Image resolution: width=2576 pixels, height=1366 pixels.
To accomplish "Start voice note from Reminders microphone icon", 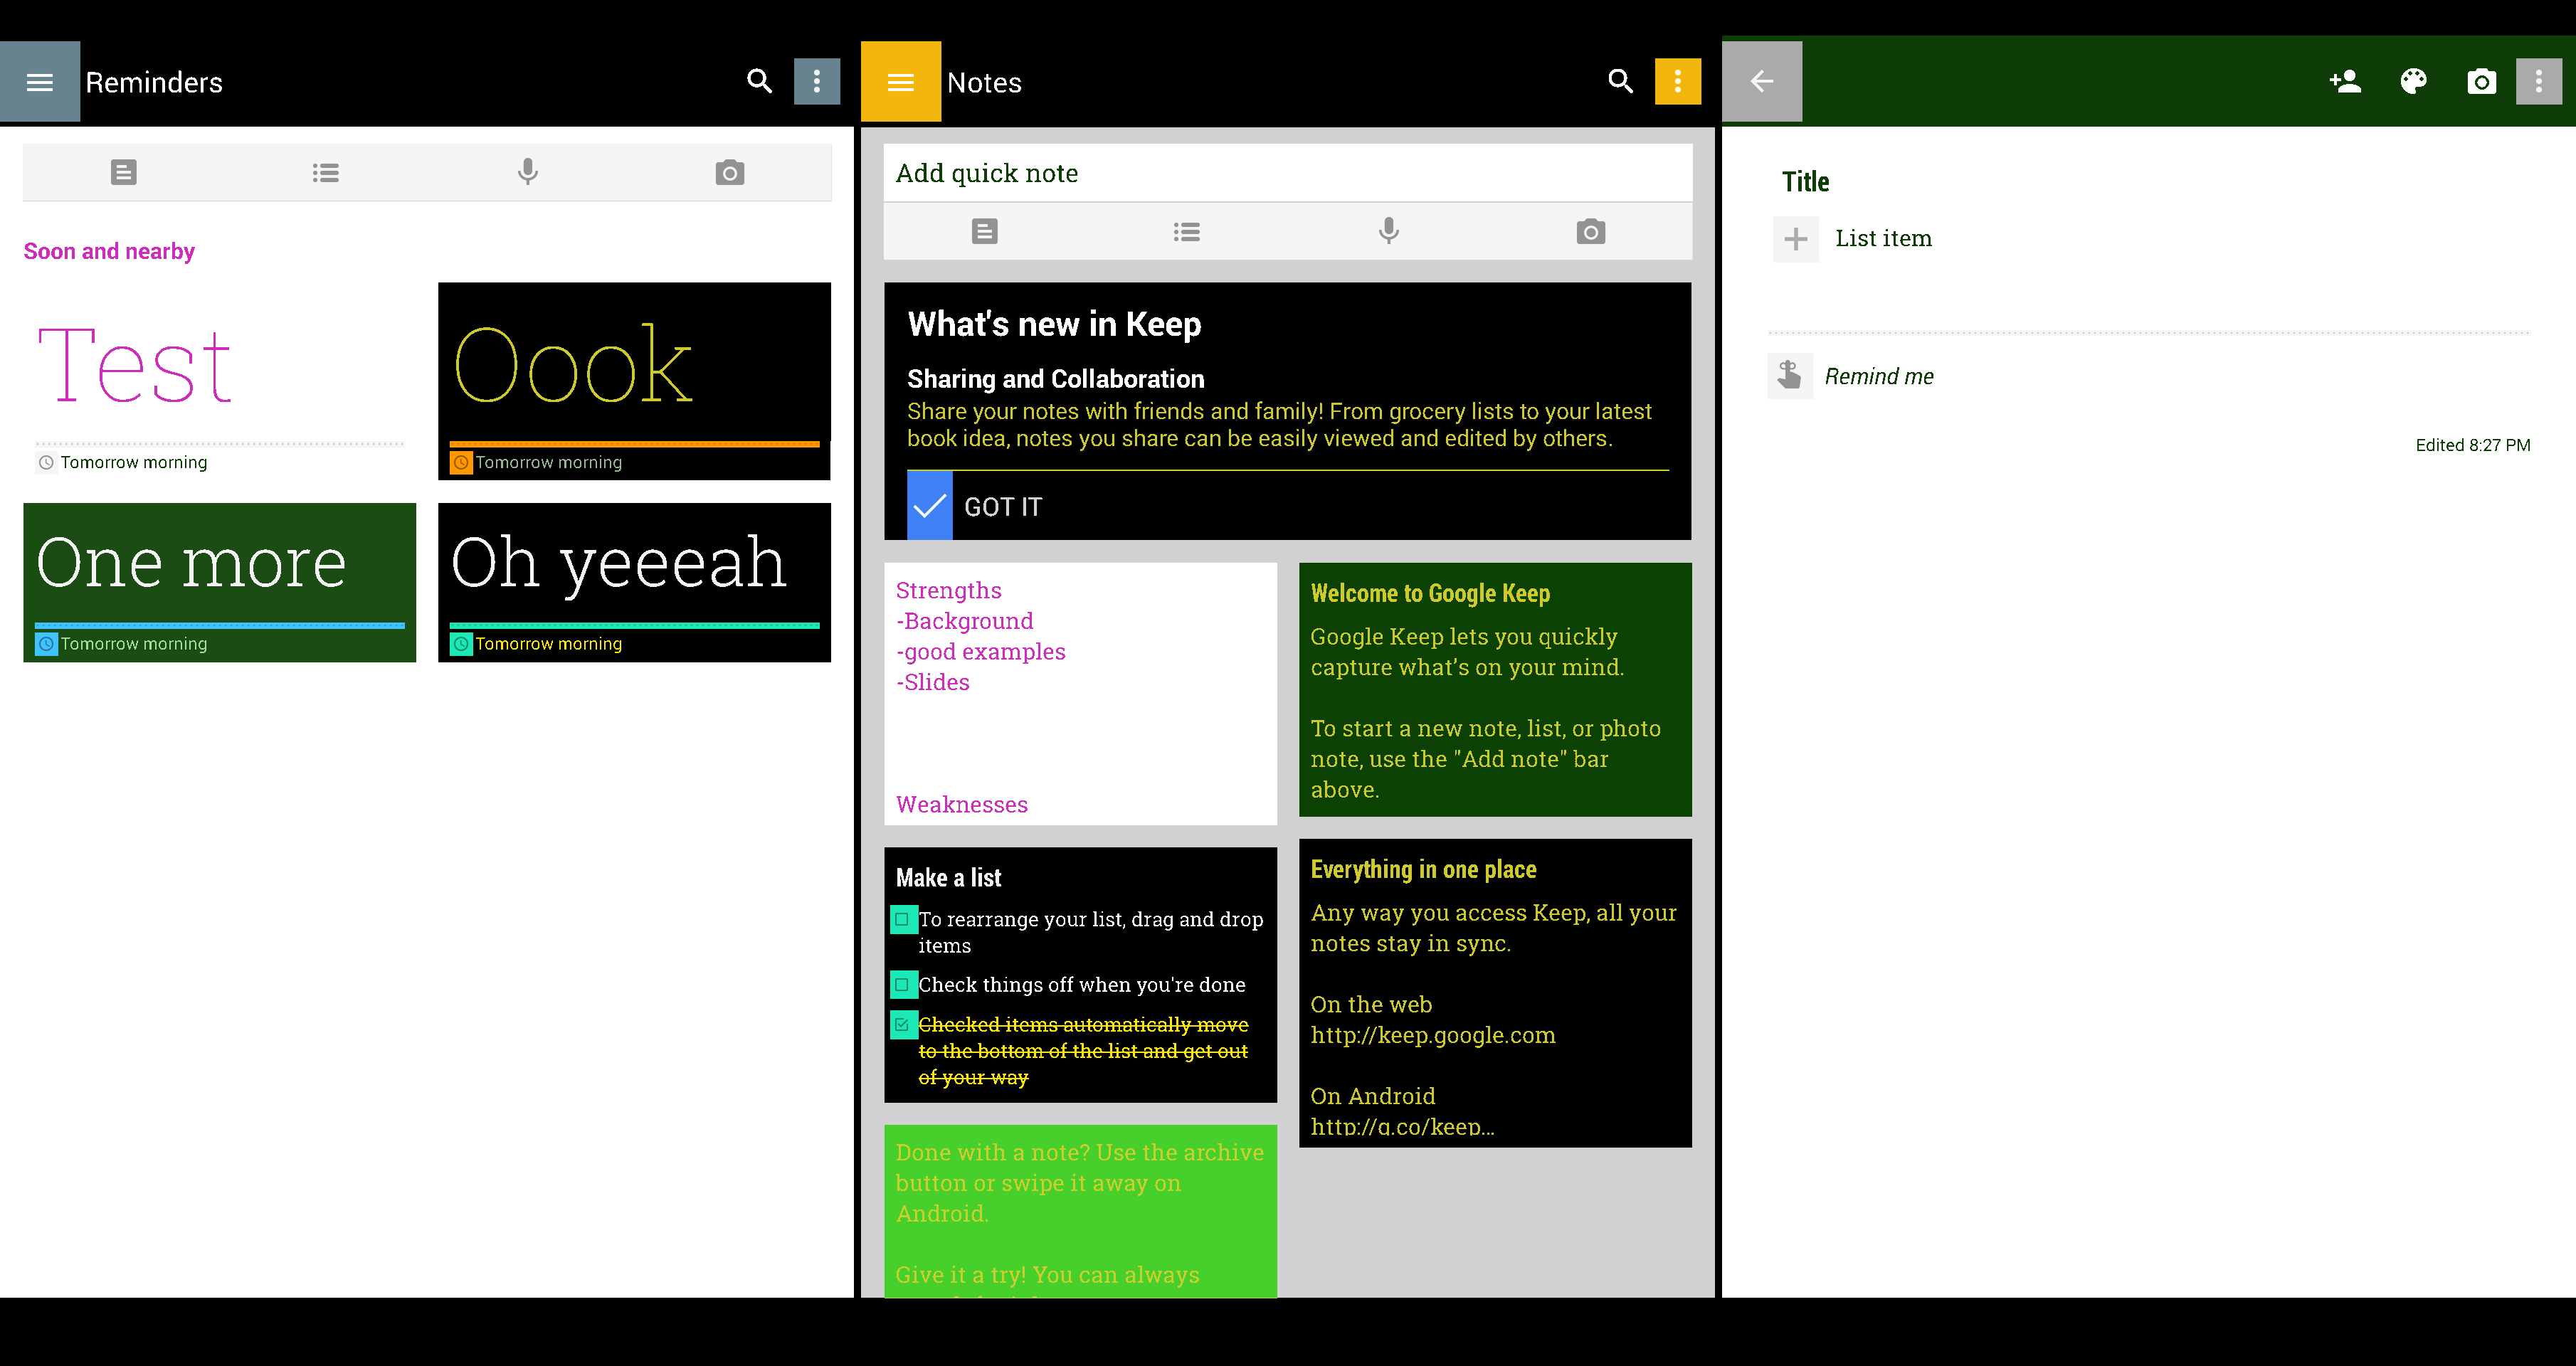I will click(x=528, y=172).
